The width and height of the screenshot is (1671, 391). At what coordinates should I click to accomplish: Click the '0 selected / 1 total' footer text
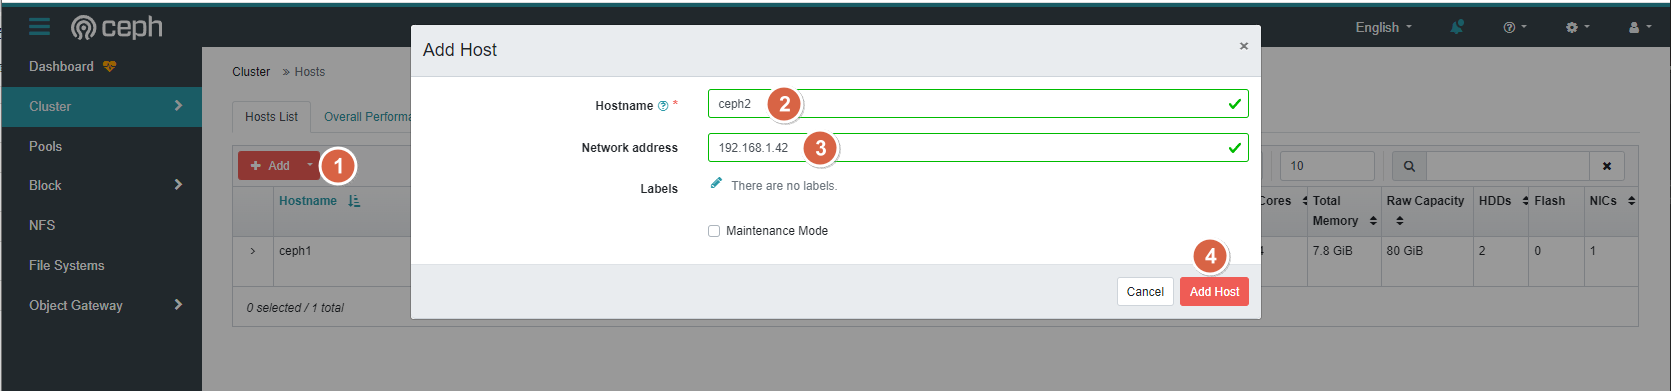[295, 308]
